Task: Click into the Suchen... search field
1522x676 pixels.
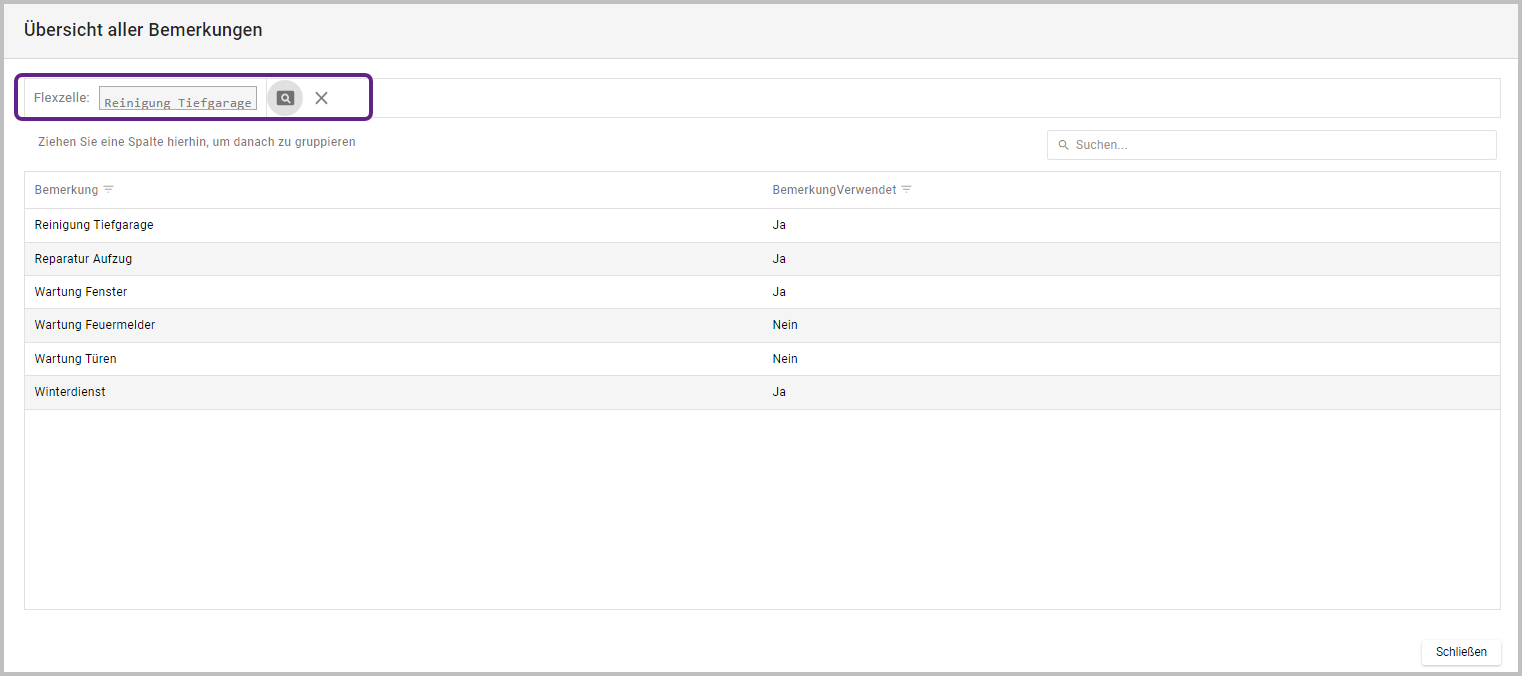Action: tap(1280, 145)
